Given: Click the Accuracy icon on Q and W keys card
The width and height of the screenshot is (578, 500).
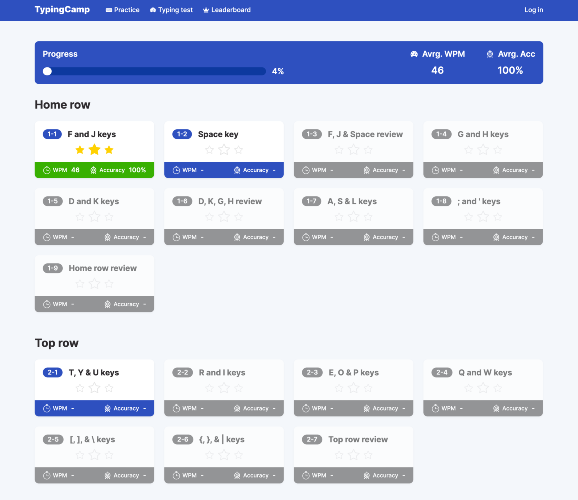Looking at the screenshot, I should tap(496, 408).
